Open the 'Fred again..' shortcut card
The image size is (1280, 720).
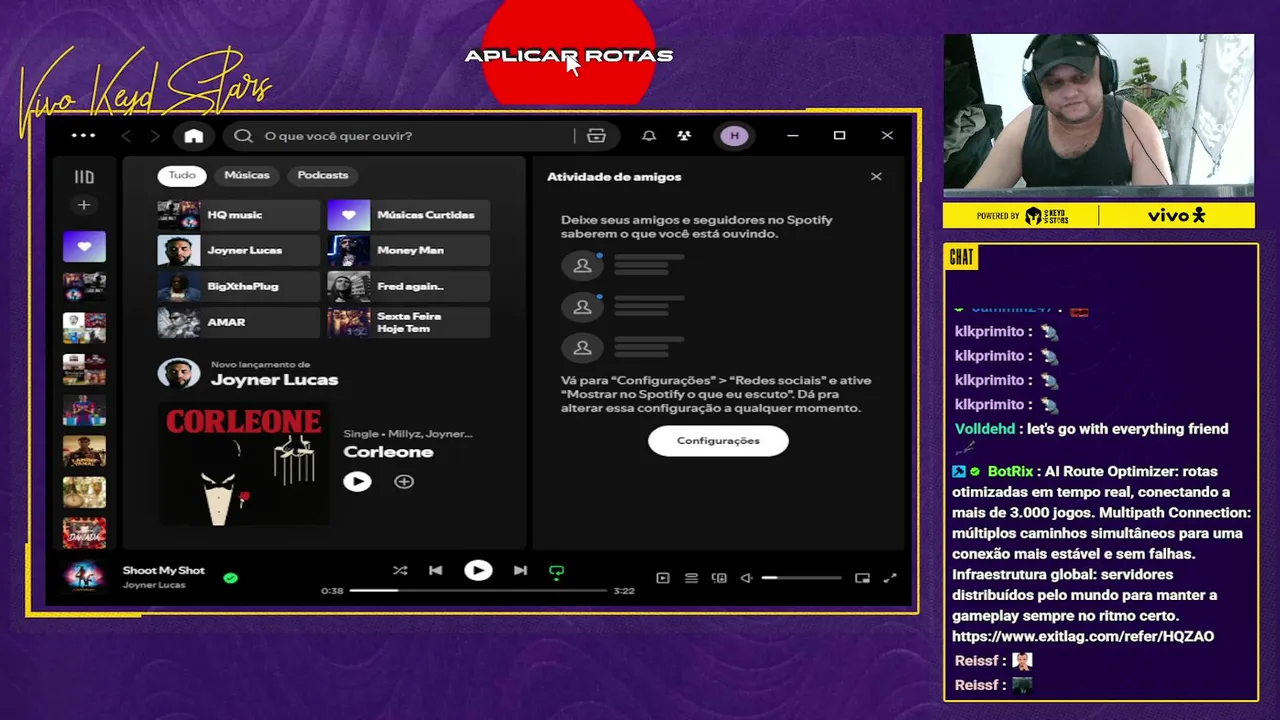pyautogui.click(x=408, y=286)
